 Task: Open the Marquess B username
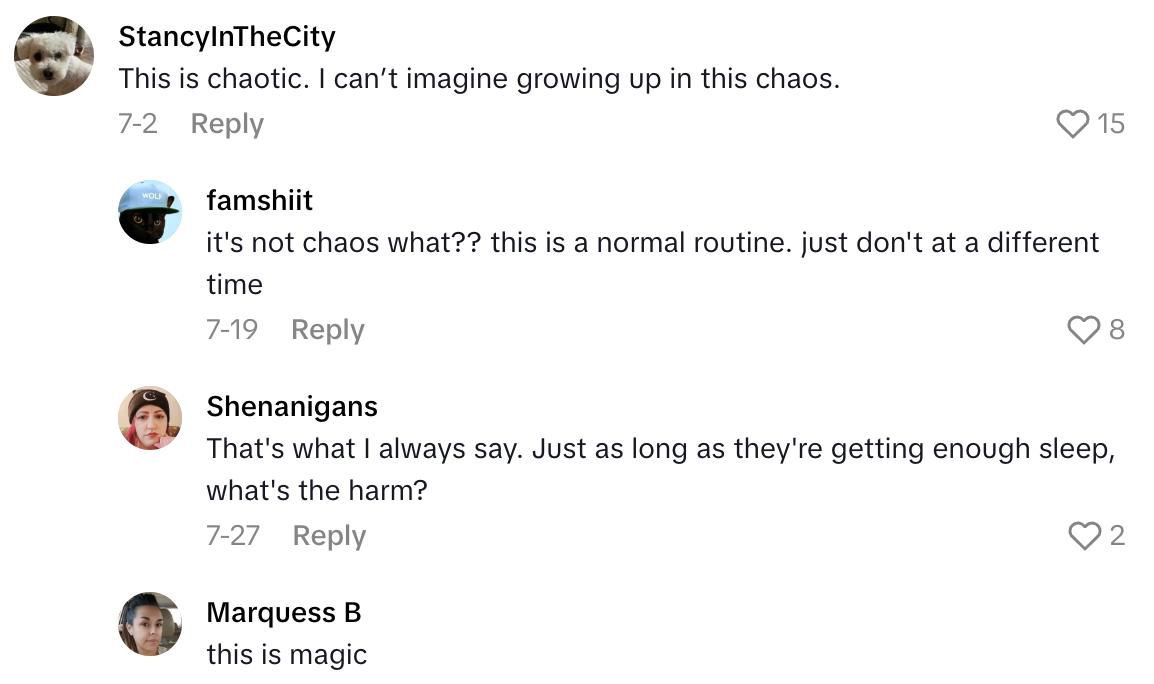click(x=284, y=612)
